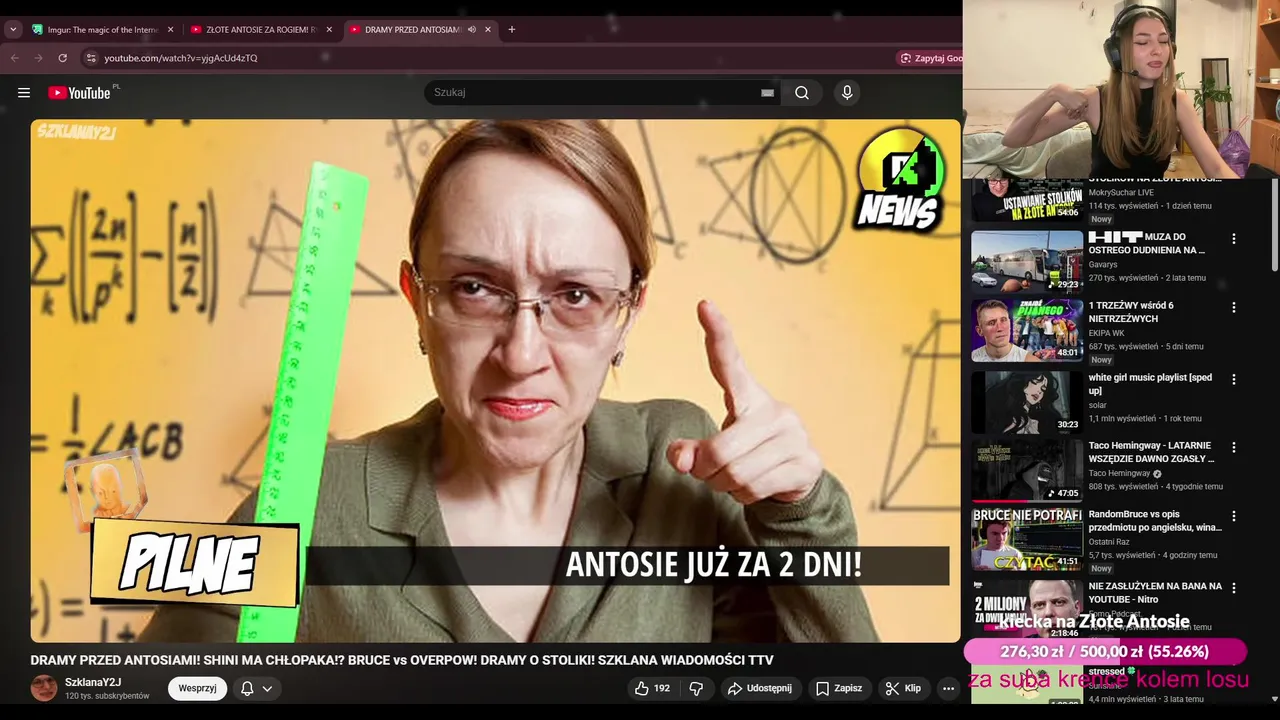Open MokrySuchar LIVE stoliki video thumbnail
This screenshot has width=1280, height=720.
[x=1027, y=200]
